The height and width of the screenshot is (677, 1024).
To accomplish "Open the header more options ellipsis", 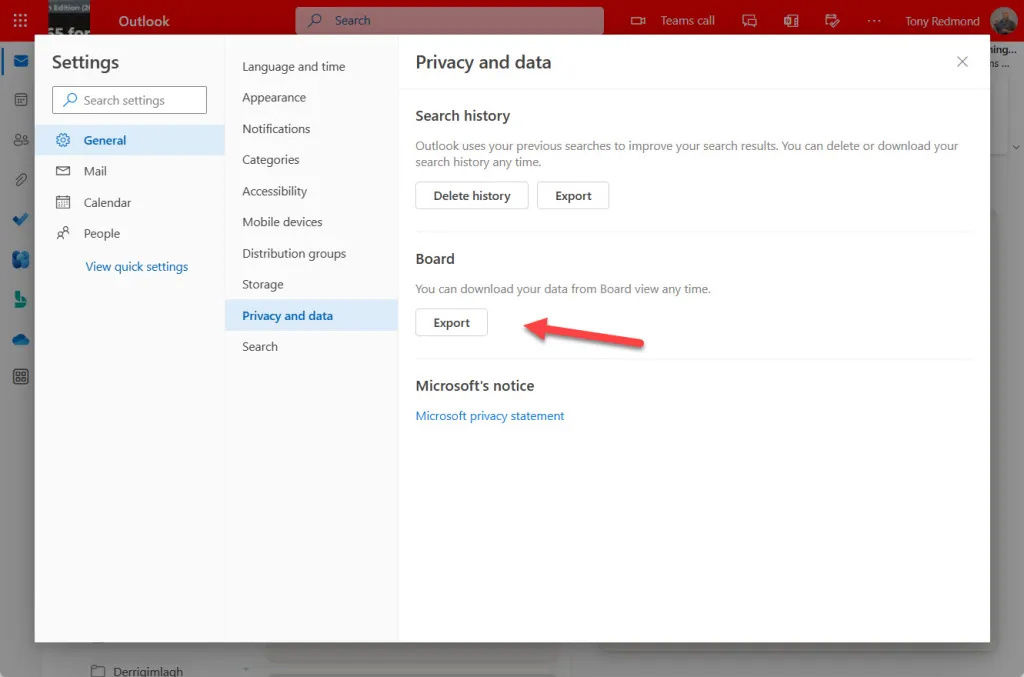I will (874, 21).
